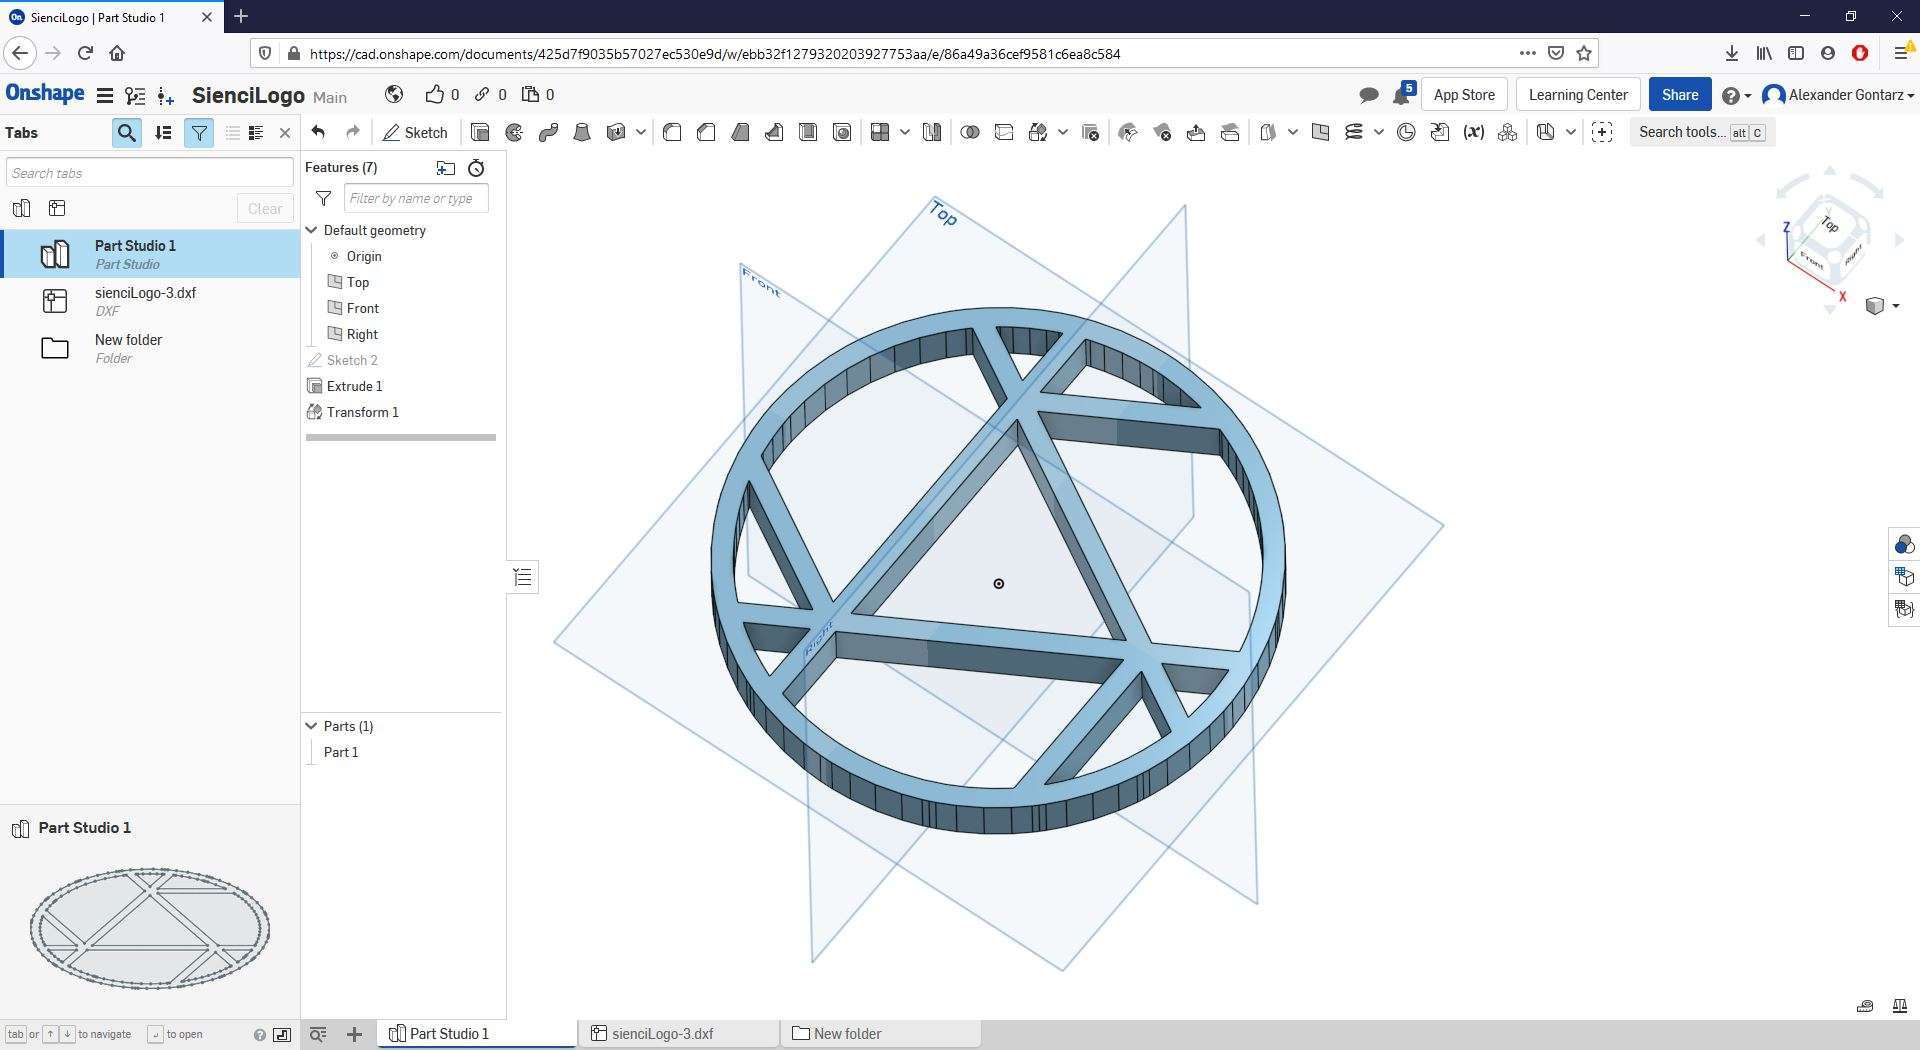Toggle the thumbnail preview panel button
Screen dimensions: 1920x1050
coord(282,1034)
